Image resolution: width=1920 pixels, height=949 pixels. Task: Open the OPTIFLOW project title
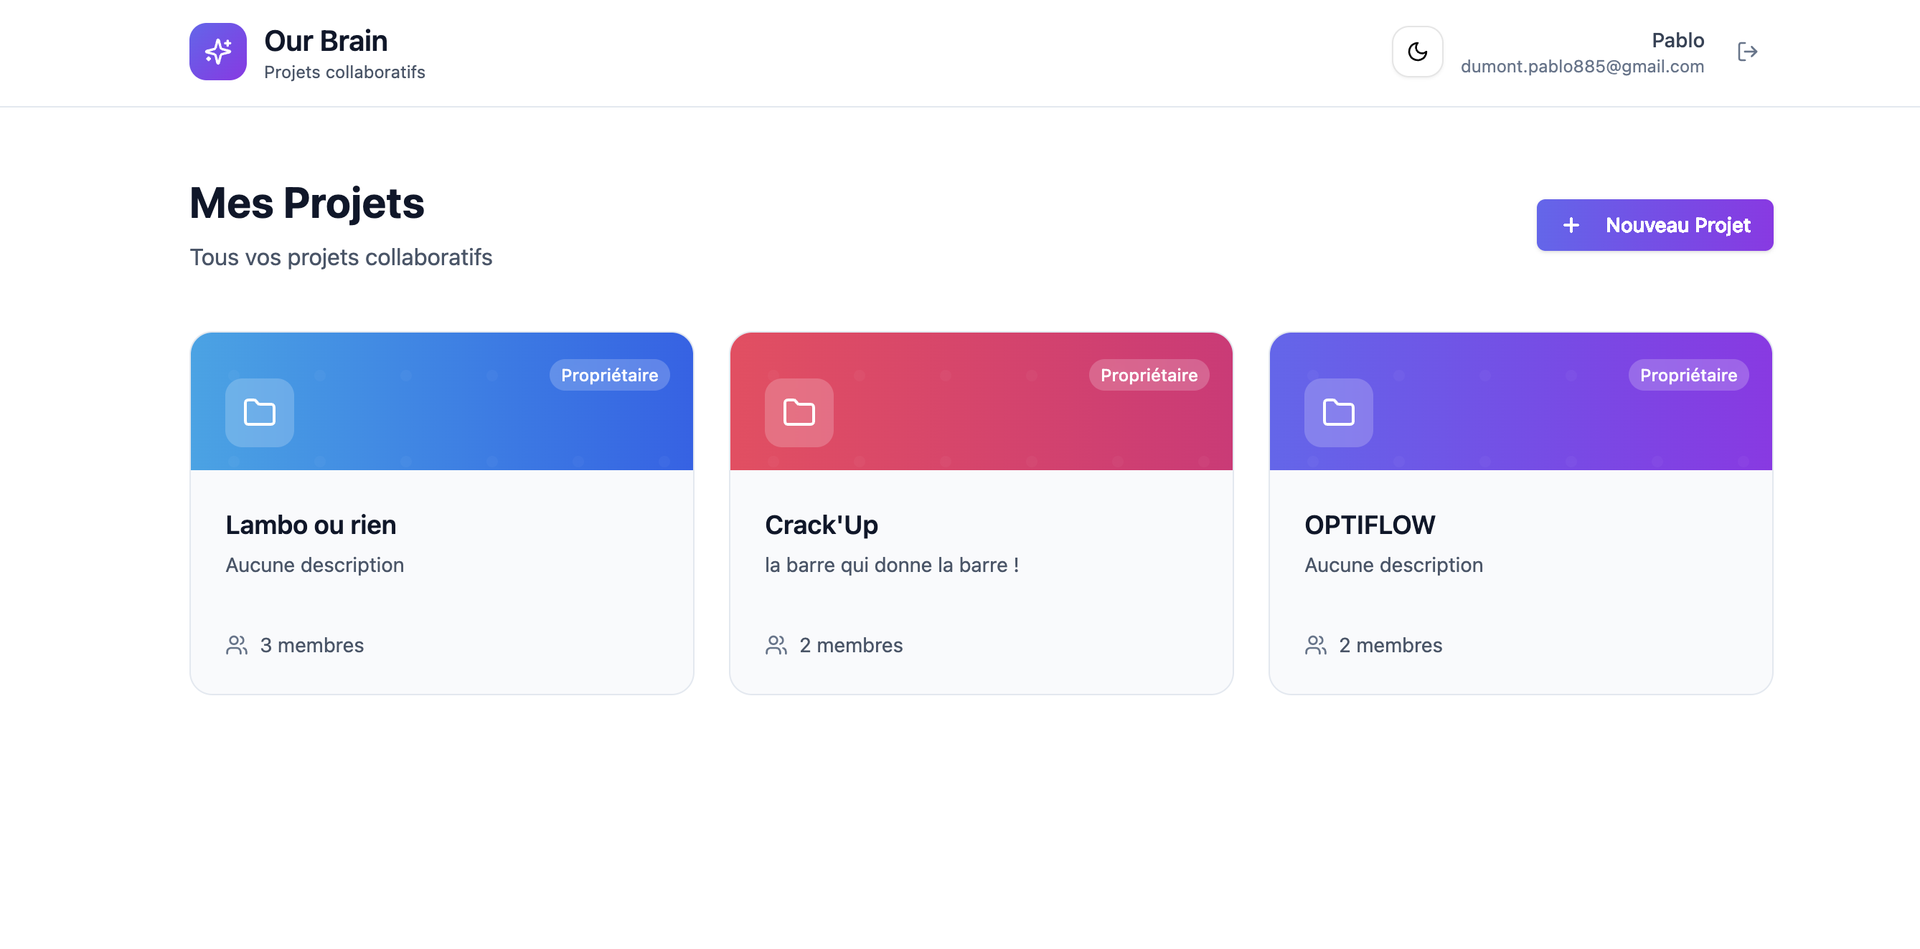pos(1370,525)
